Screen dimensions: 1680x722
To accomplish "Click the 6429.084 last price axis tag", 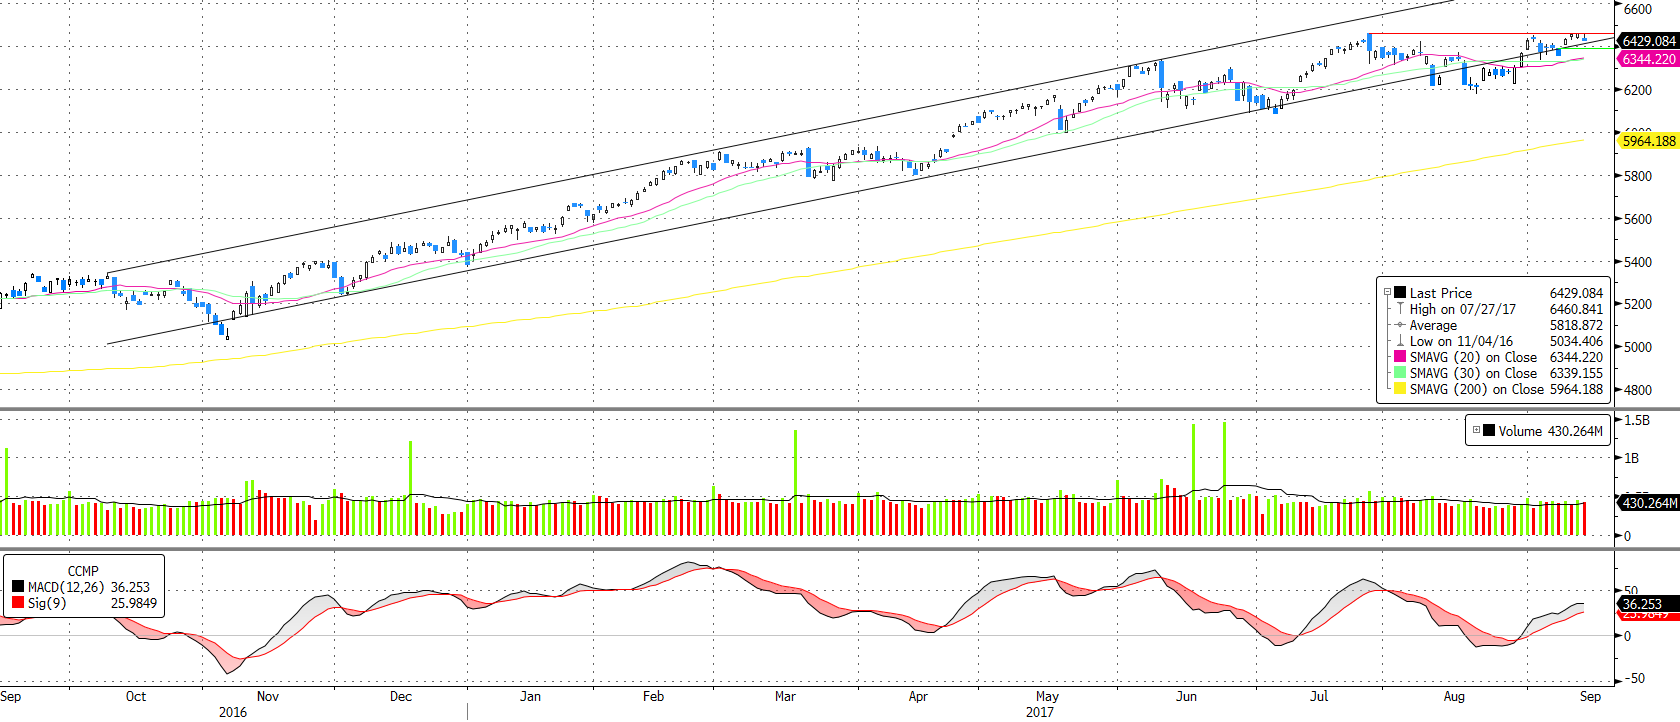I will point(1648,41).
